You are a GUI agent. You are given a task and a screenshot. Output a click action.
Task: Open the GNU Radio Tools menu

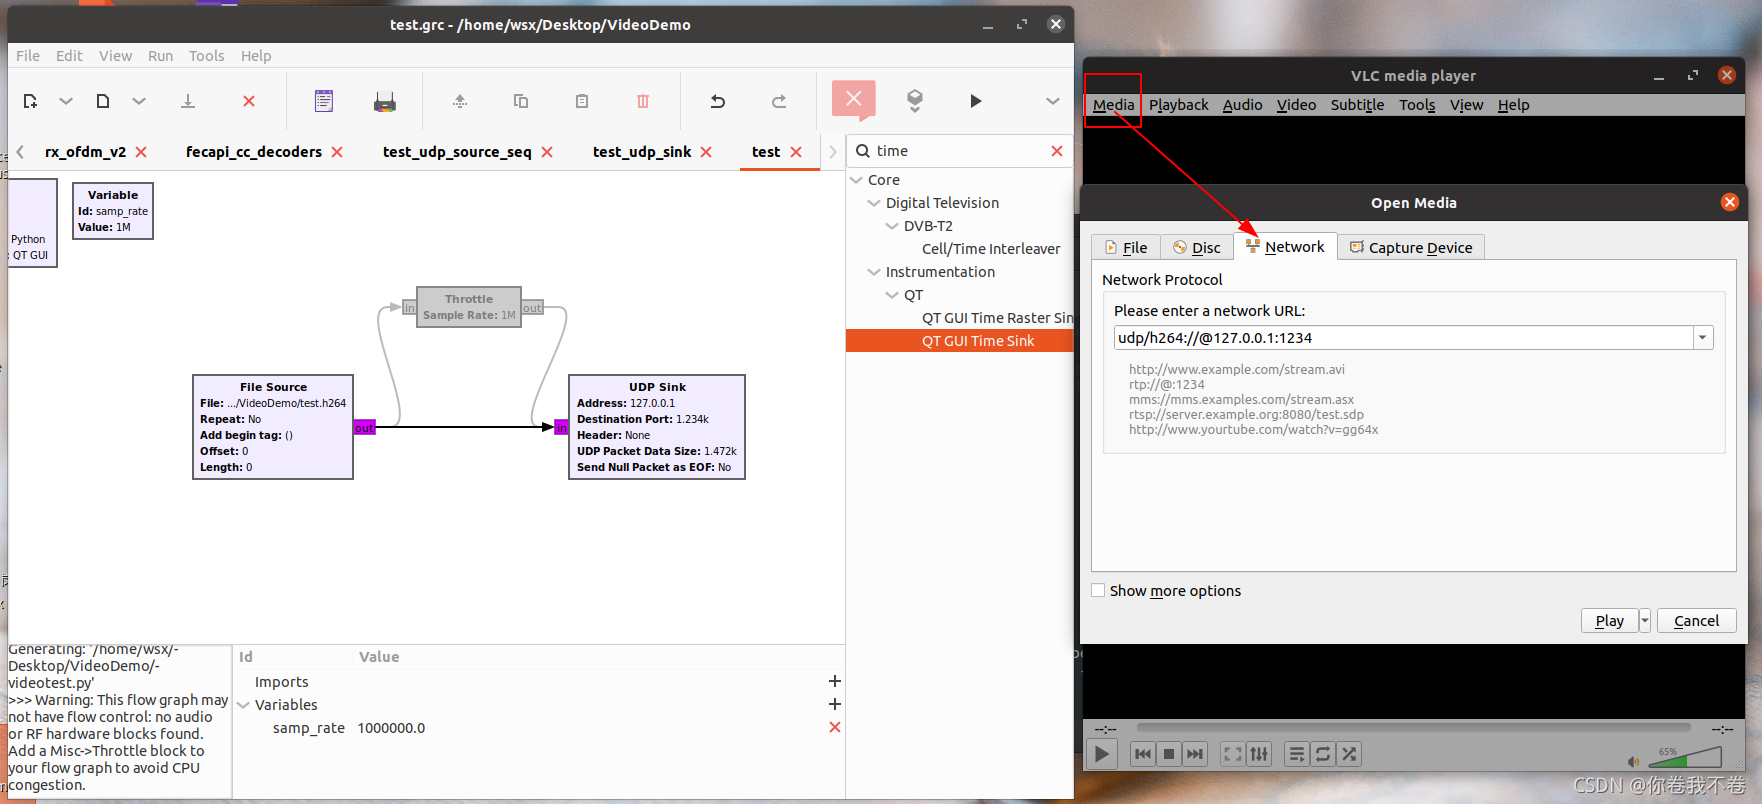tap(207, 56)
